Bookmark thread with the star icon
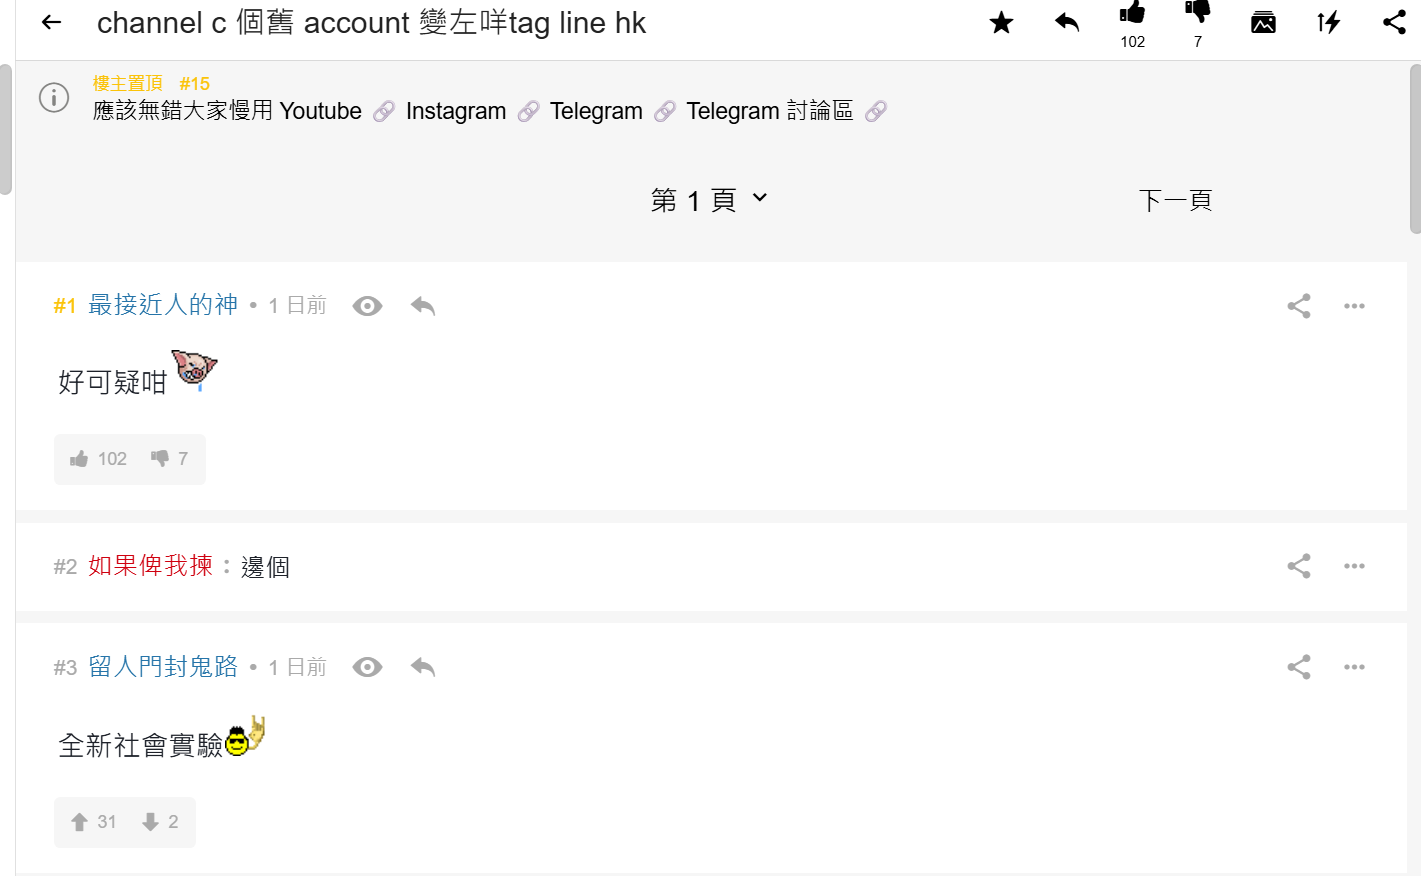This screenshot has height=876, width=1421. (x=1001, y=22)
